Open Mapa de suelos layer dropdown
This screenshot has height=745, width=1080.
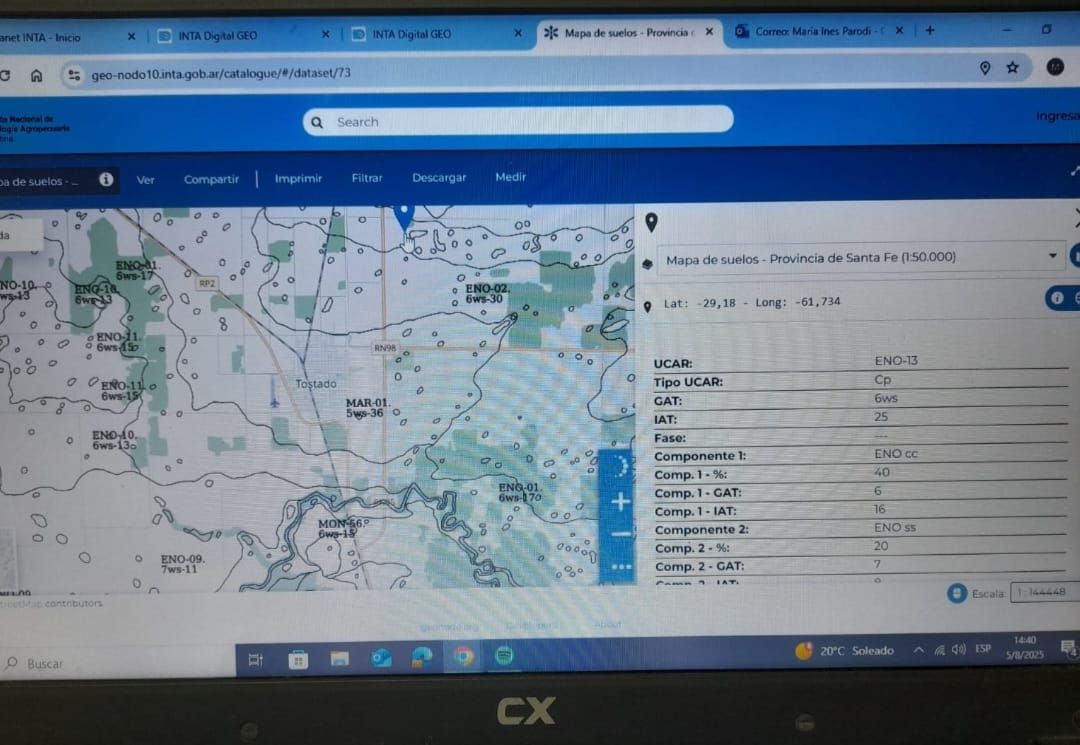pyautogui.click(x=1051, y=257)
